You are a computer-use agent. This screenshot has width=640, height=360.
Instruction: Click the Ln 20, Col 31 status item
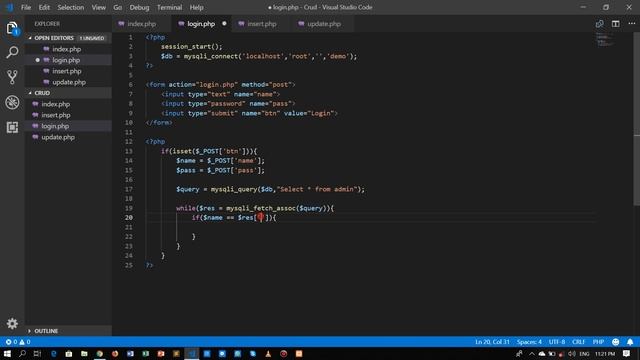(x=492, y=342)
